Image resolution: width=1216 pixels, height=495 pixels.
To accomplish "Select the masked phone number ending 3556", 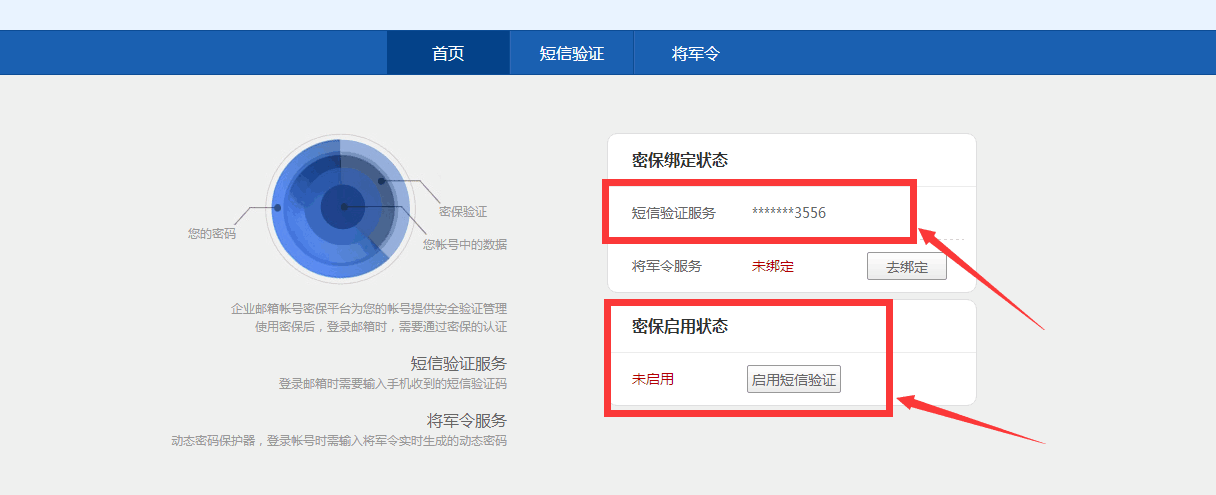I will tap(789, 213).
